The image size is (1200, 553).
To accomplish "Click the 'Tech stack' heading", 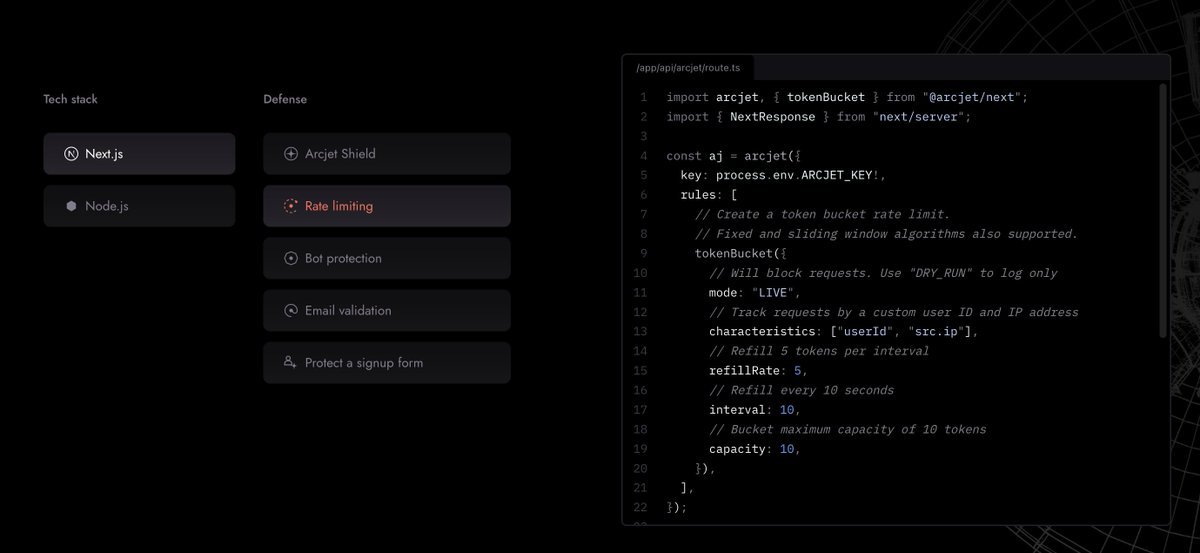I will coord(71,99).
